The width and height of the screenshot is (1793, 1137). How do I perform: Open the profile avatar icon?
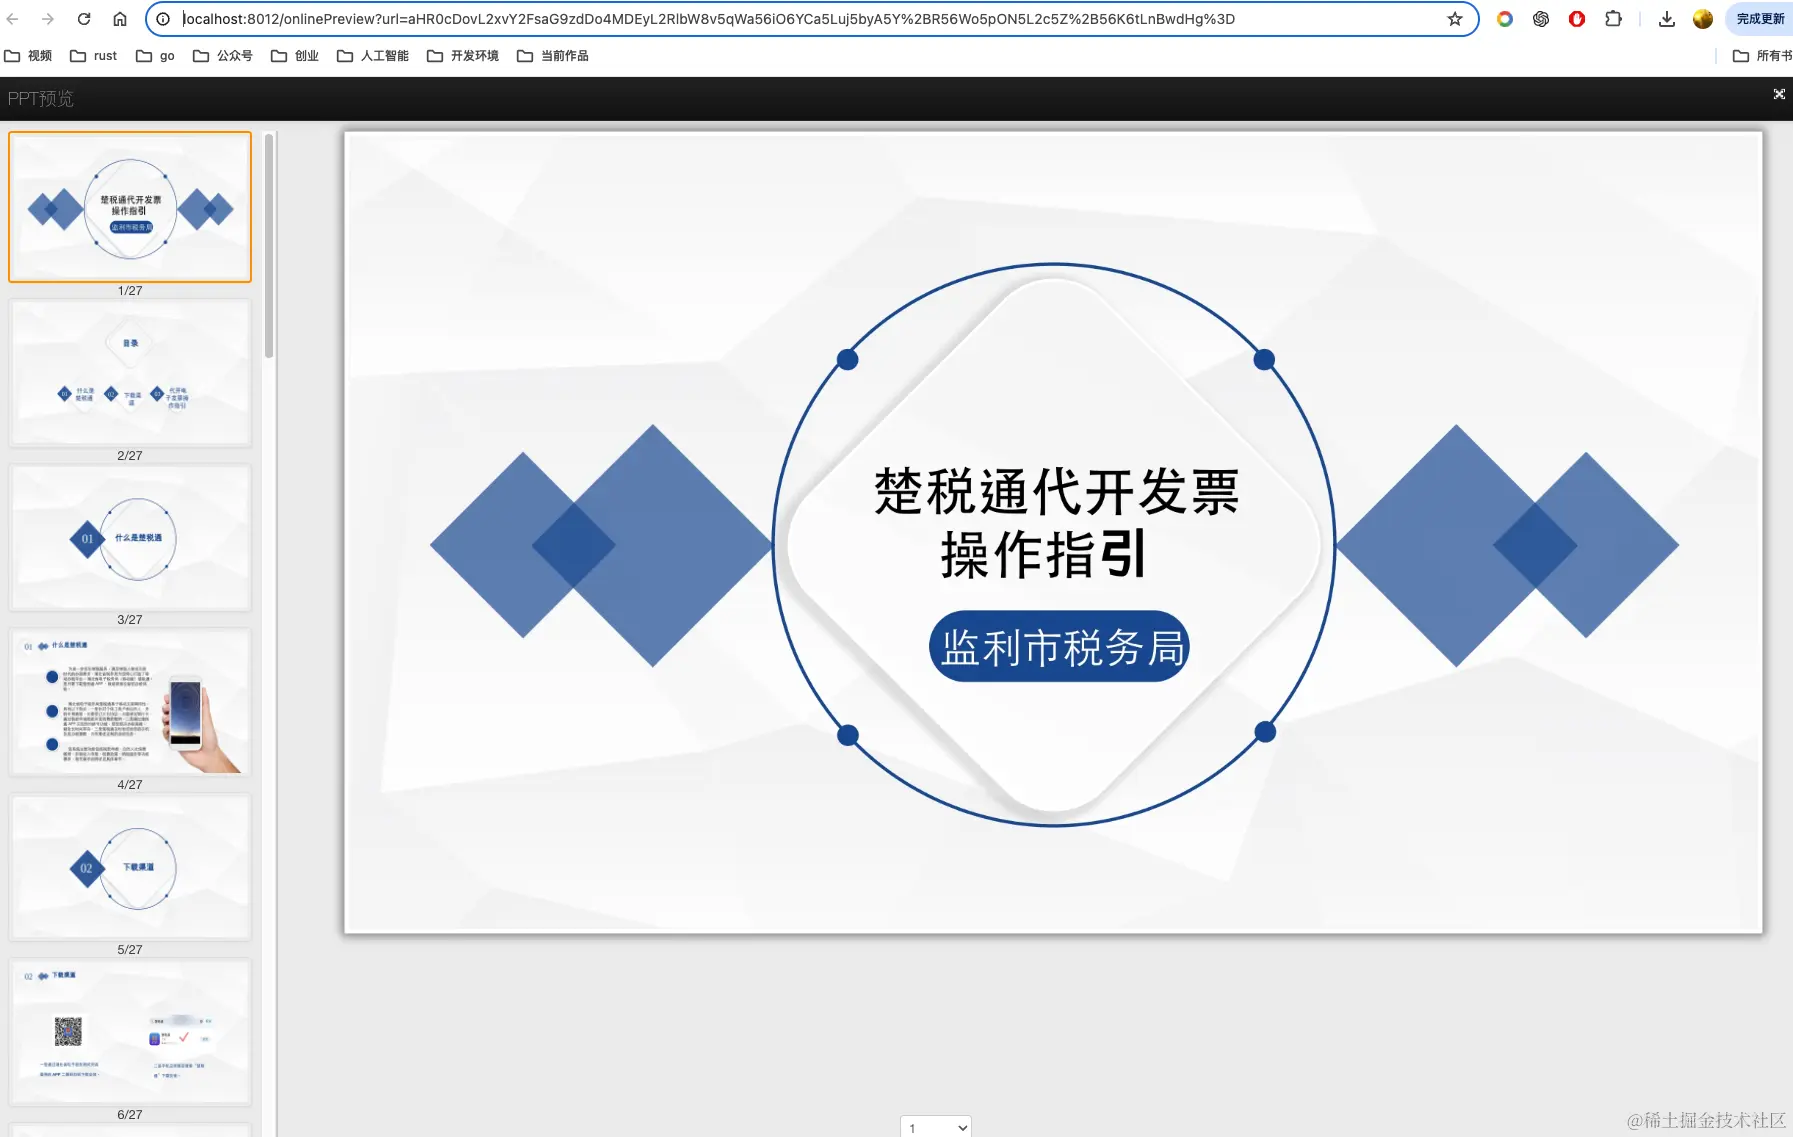1703,19
